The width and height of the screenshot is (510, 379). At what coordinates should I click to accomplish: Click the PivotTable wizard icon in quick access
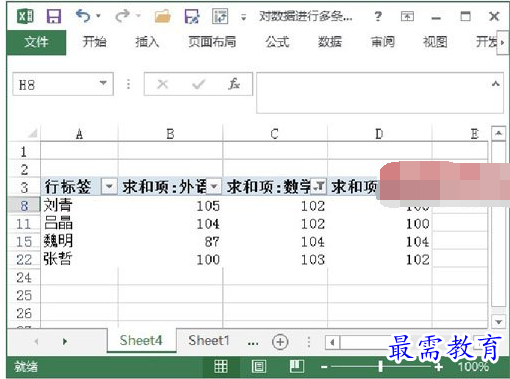coord(220,16)
